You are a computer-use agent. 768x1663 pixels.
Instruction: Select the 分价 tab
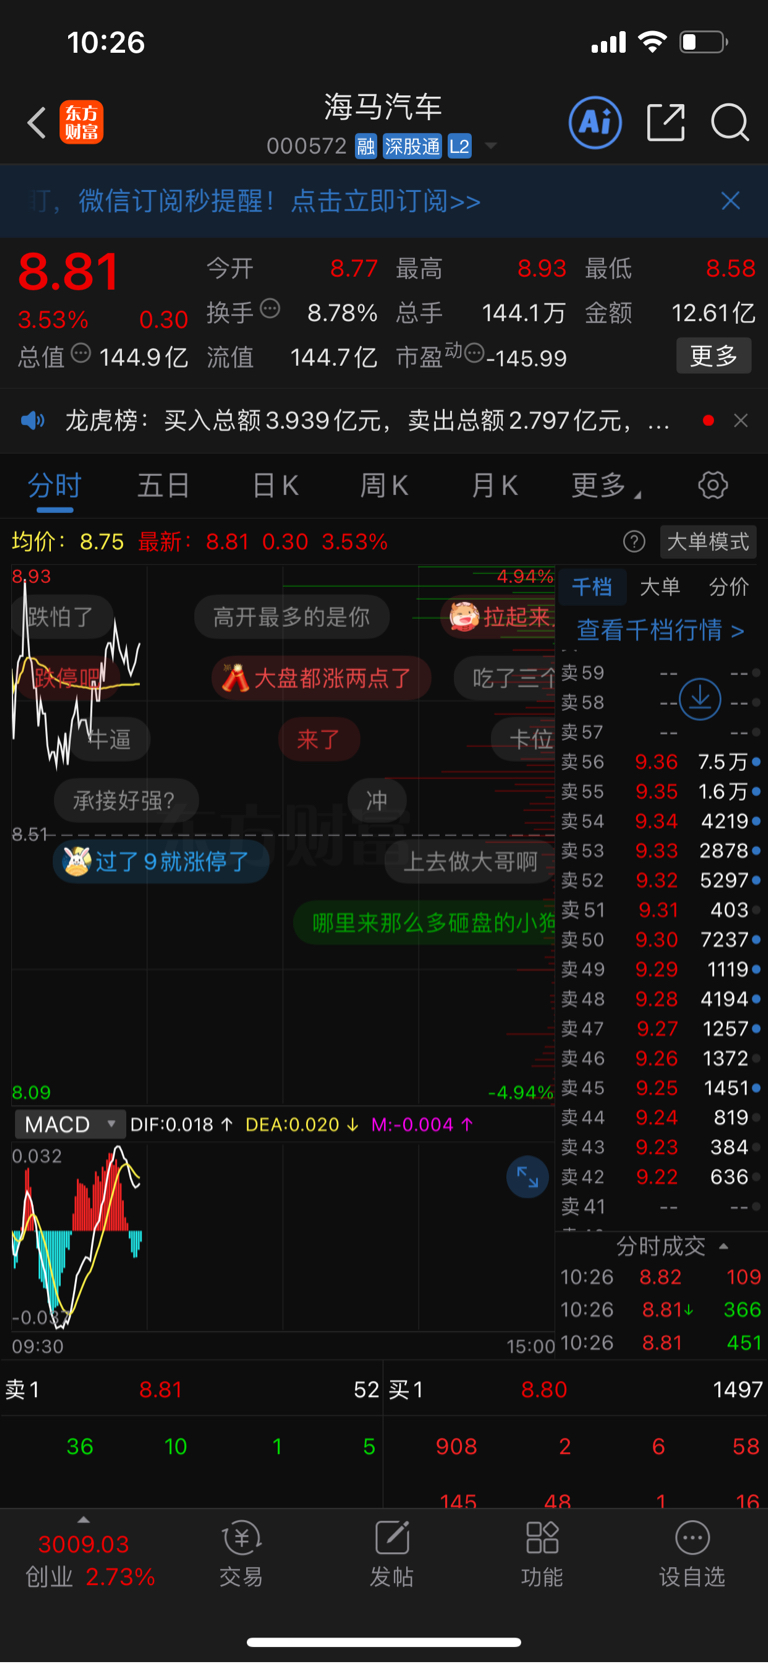728,587
